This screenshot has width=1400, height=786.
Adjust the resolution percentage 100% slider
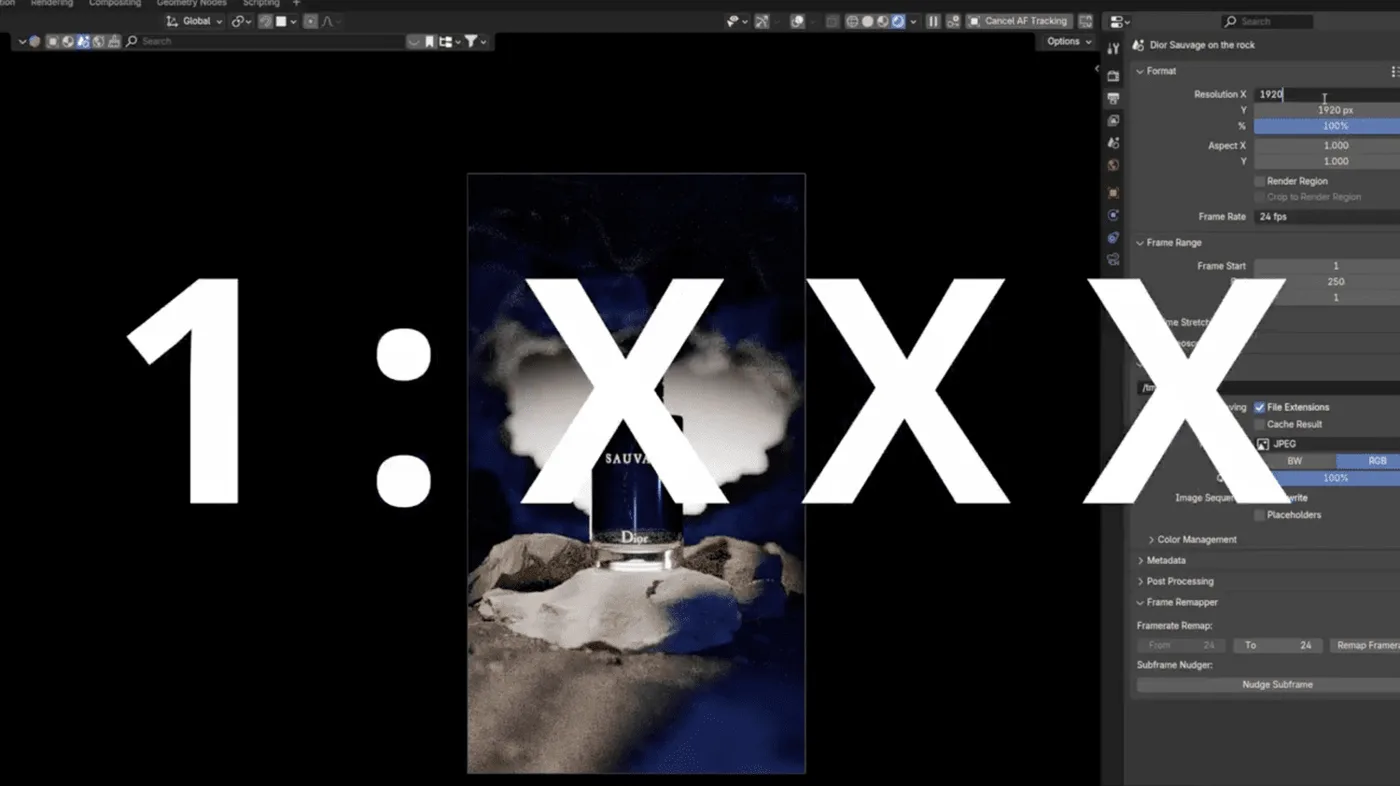tap(1327, 126)
